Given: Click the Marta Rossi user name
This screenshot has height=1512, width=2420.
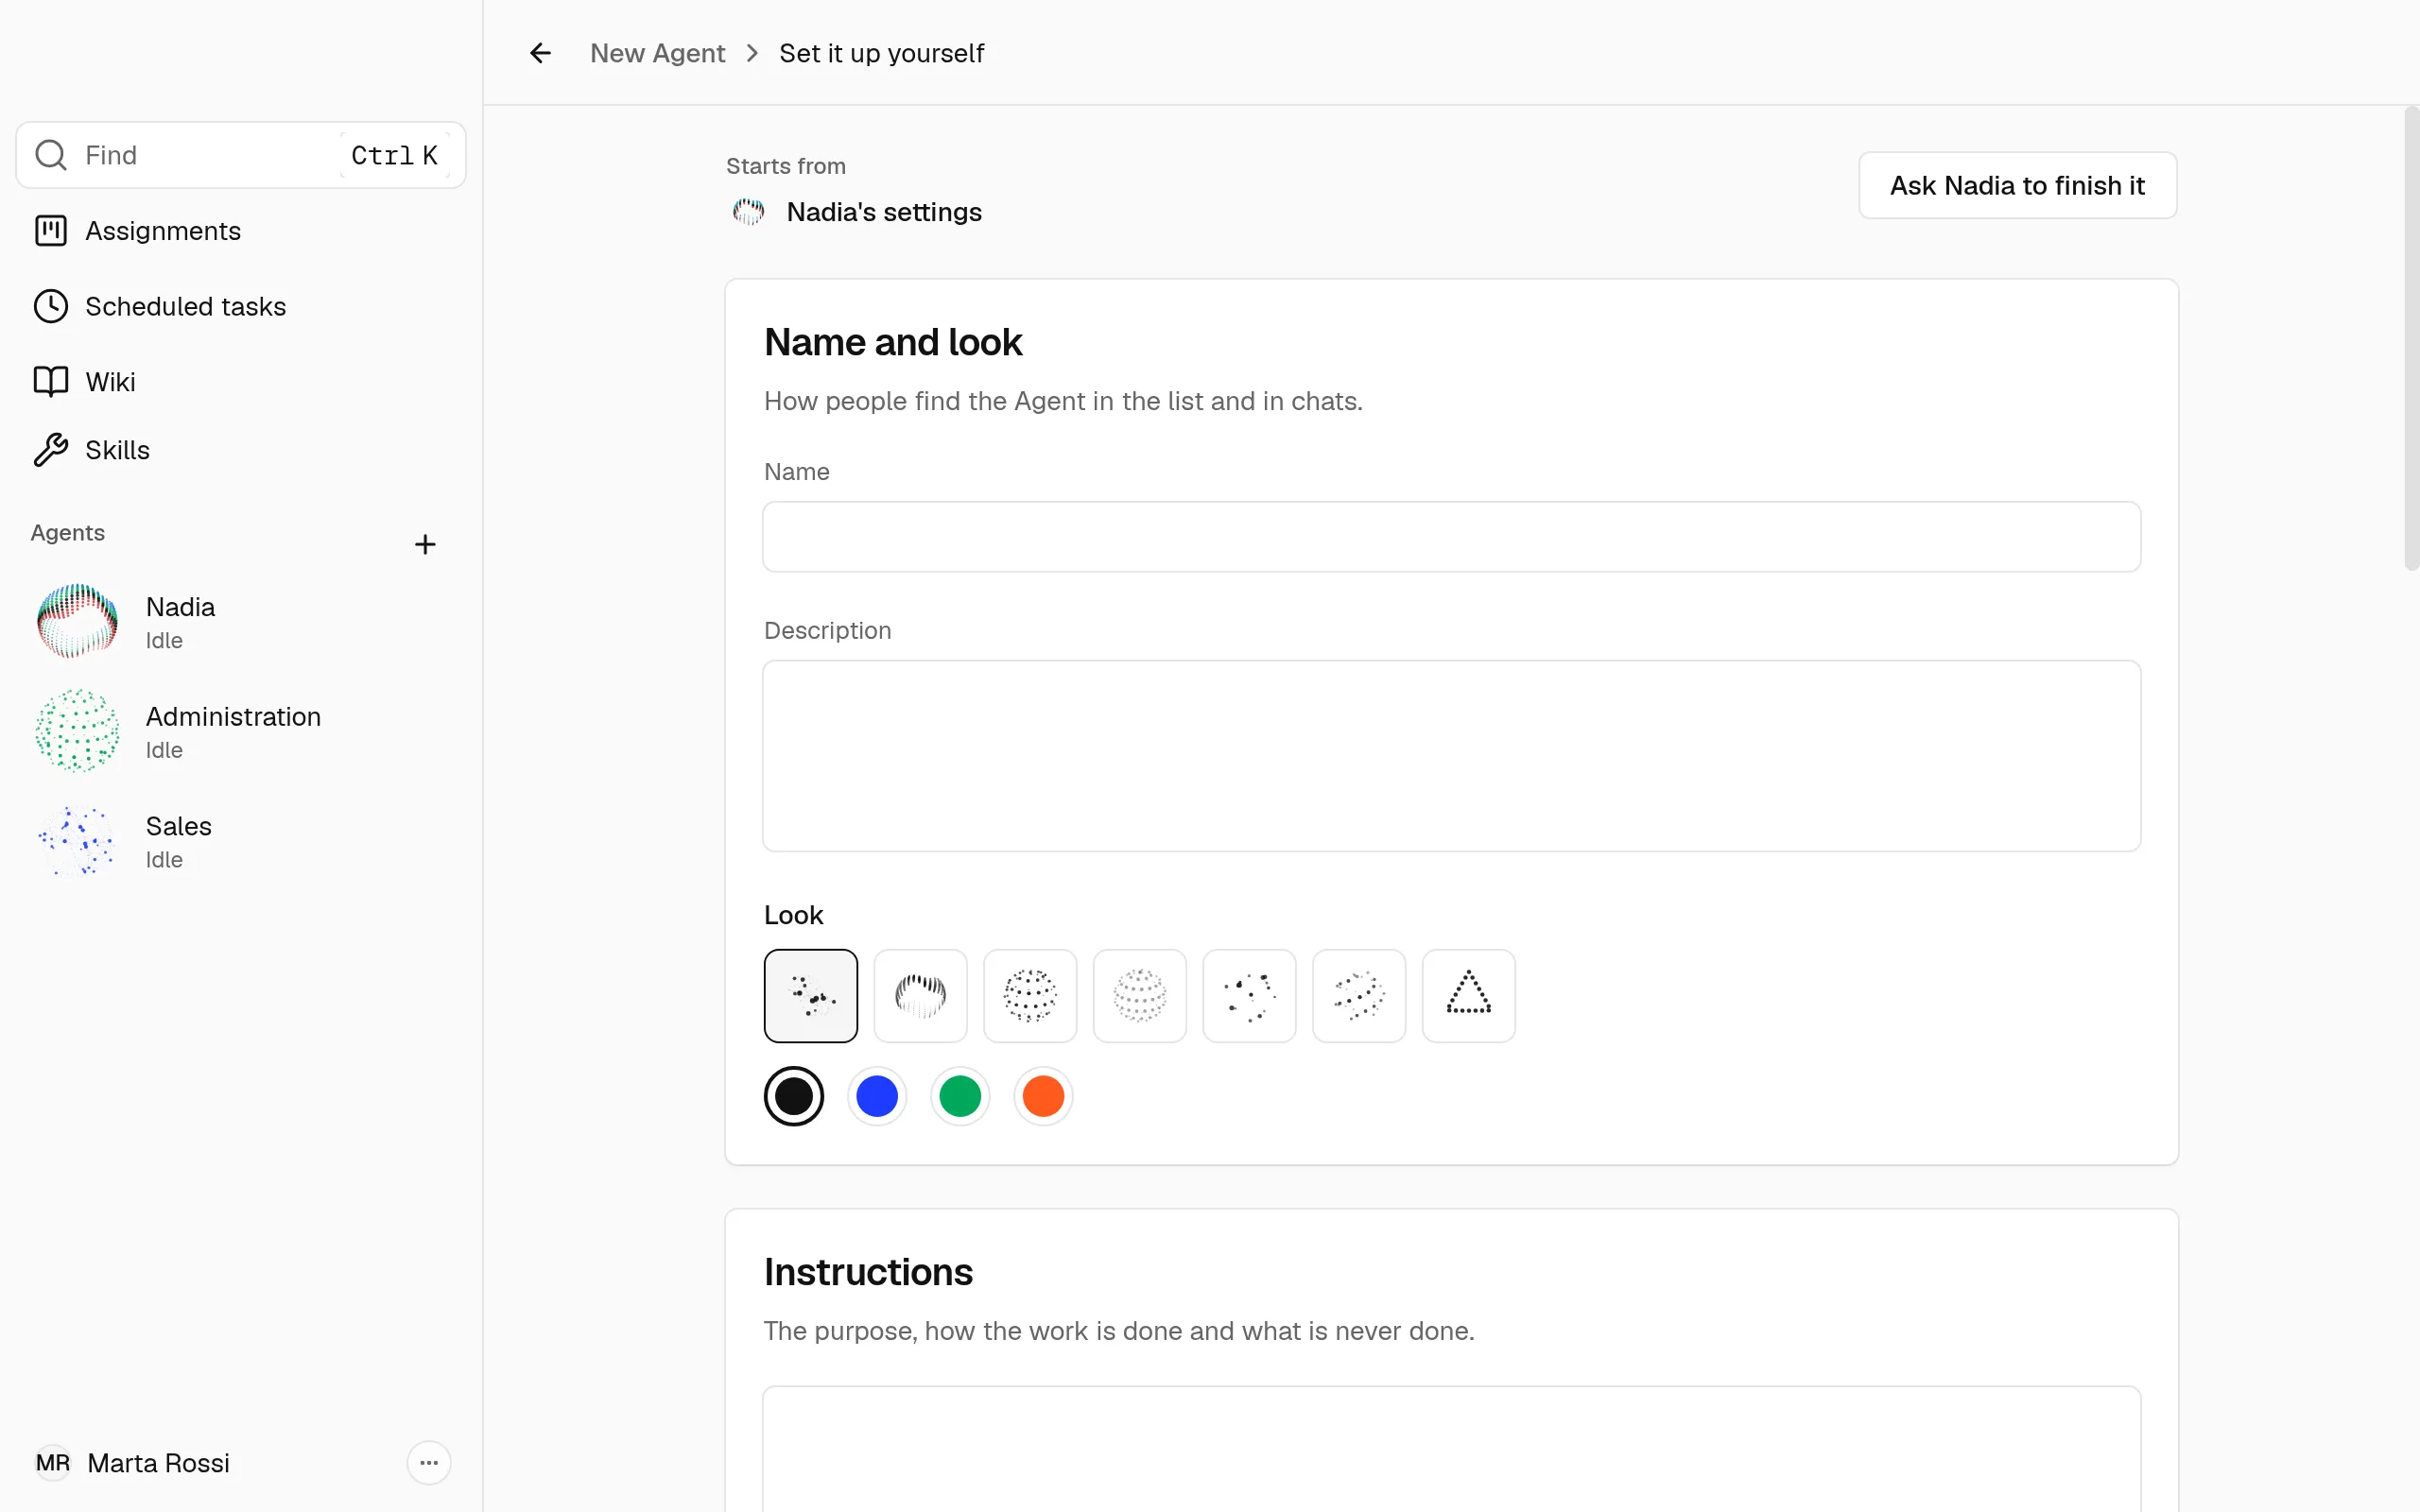Looking at the screenshot, I should [x=158, y=1463].
